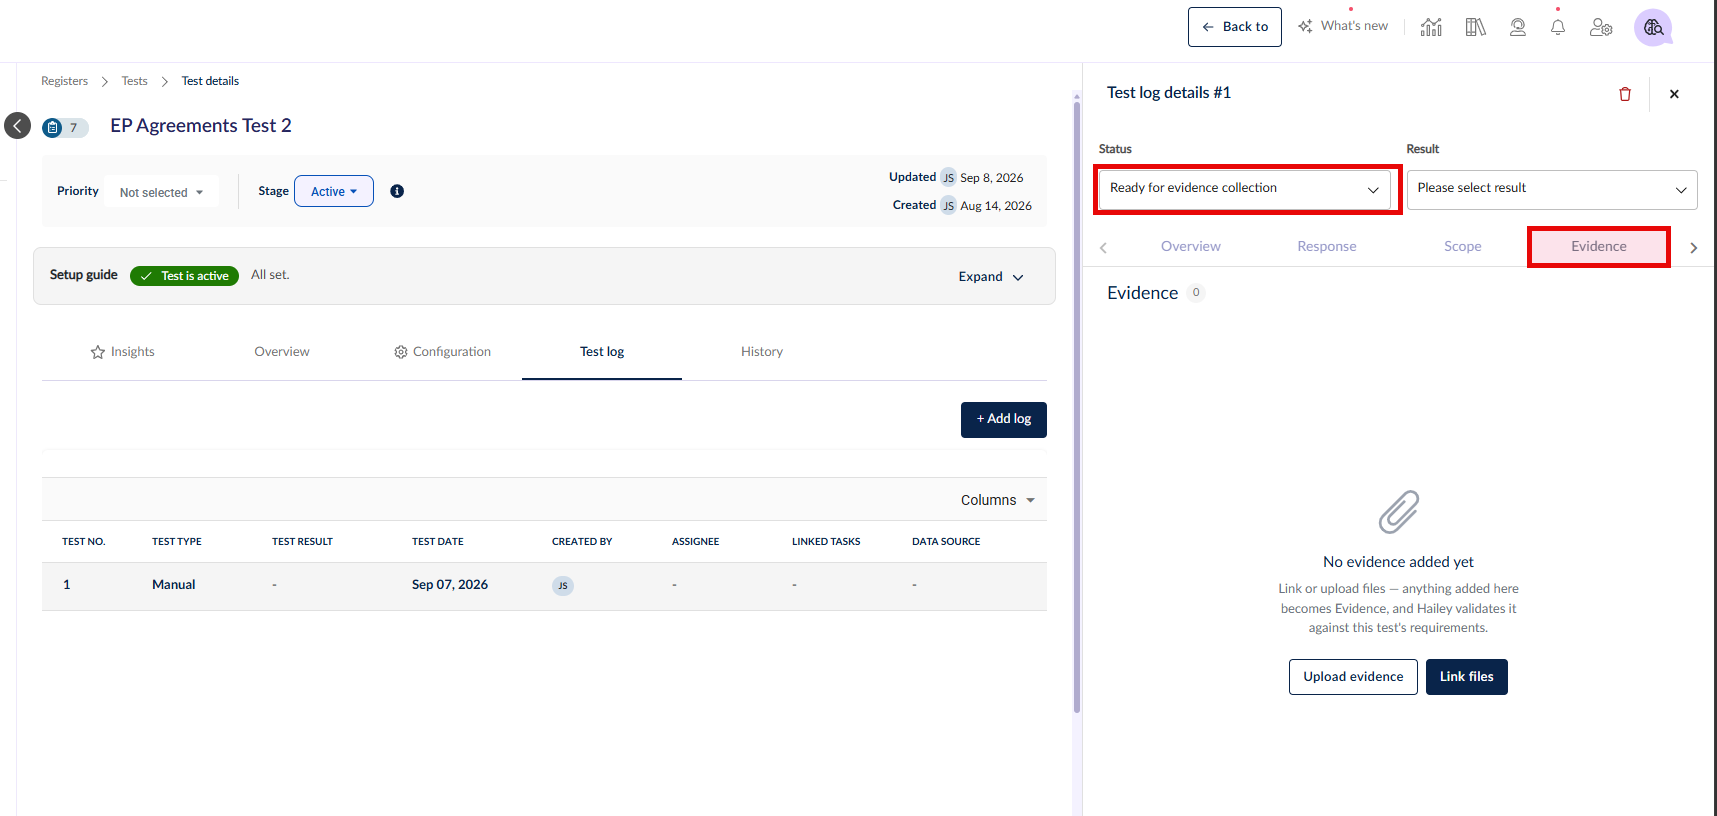Open user settings people-gear icon
The height and width of the screenshot is (816, 1717).
(1601, 27)
